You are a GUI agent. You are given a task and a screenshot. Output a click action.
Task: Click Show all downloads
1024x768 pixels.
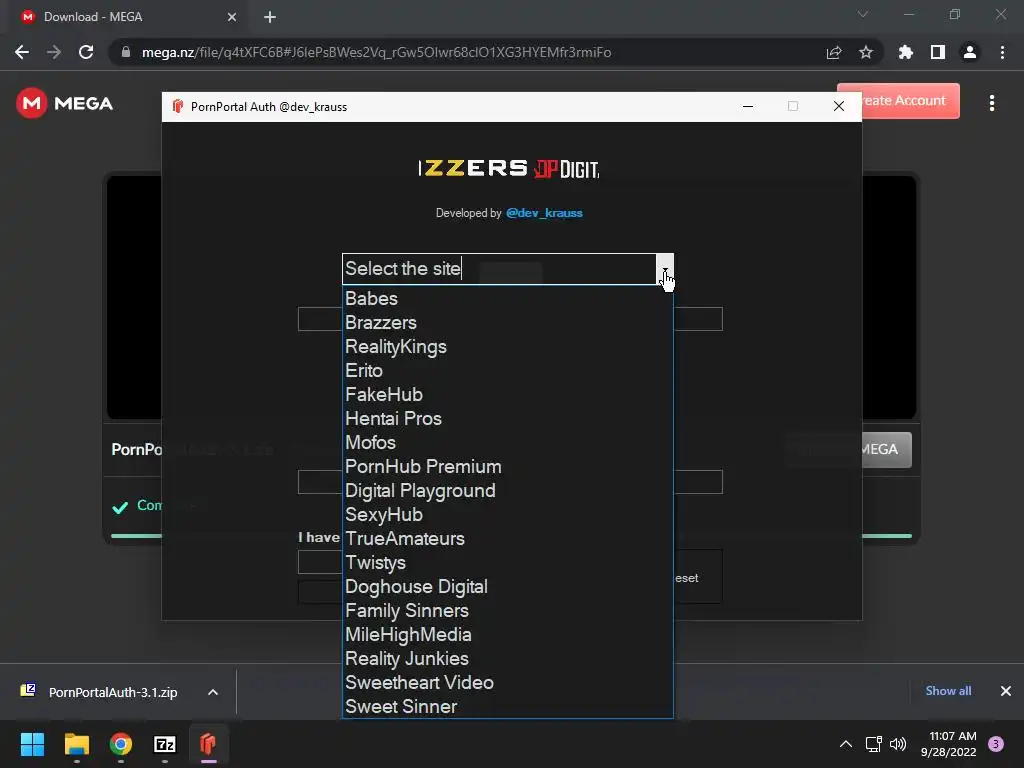[x=948, y=691]
